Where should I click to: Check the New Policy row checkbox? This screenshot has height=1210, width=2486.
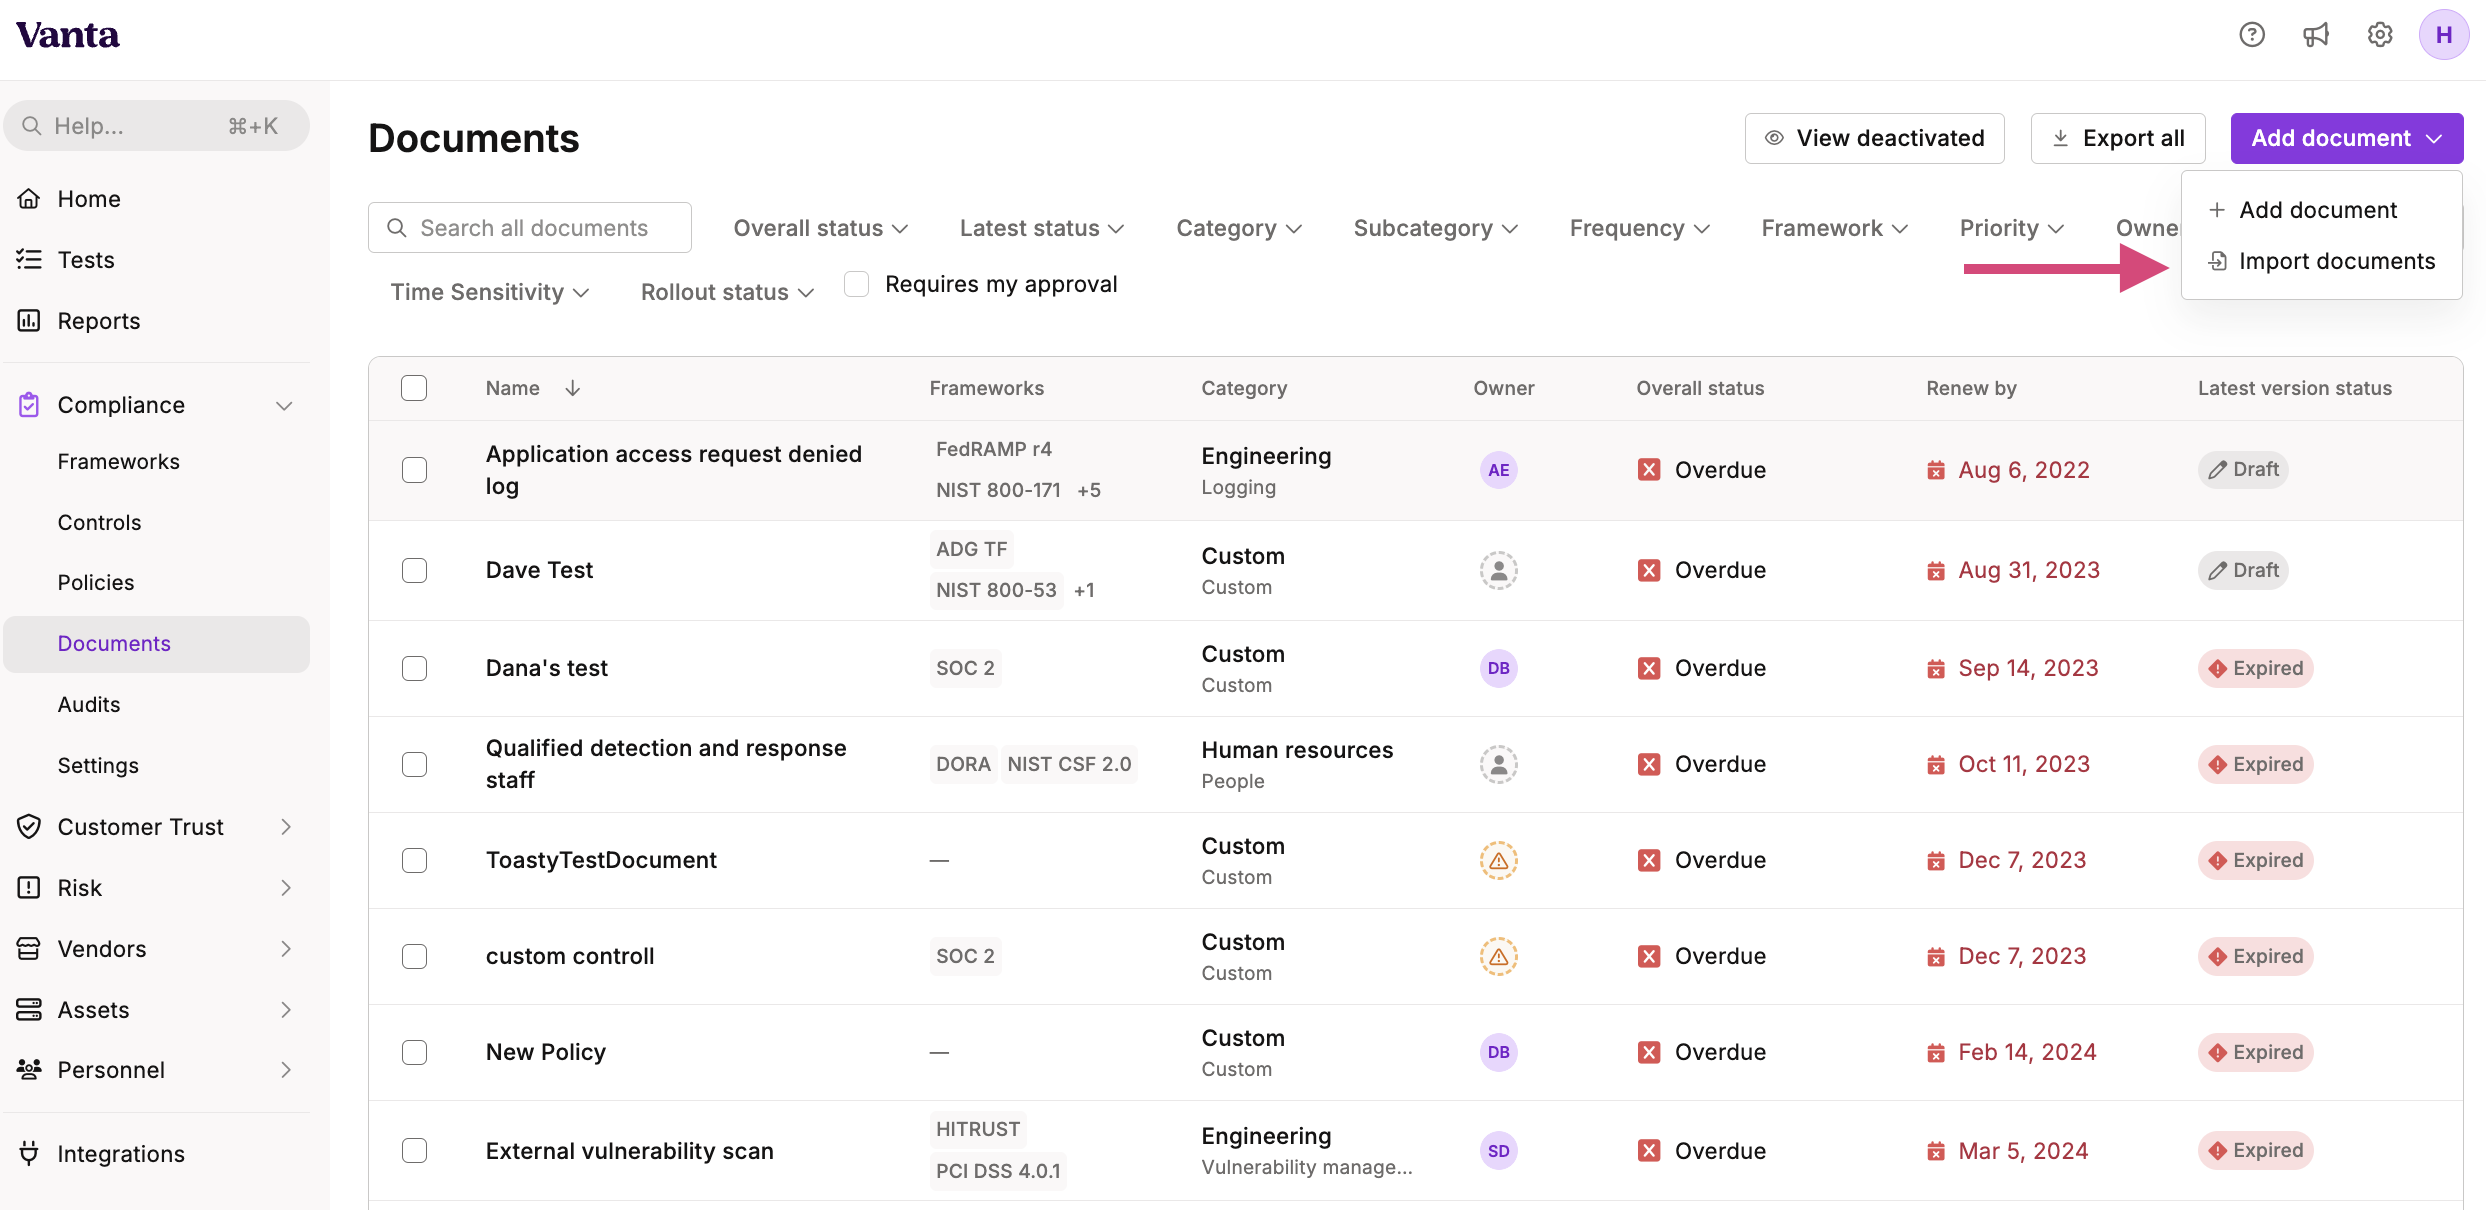pos(414,1052)
